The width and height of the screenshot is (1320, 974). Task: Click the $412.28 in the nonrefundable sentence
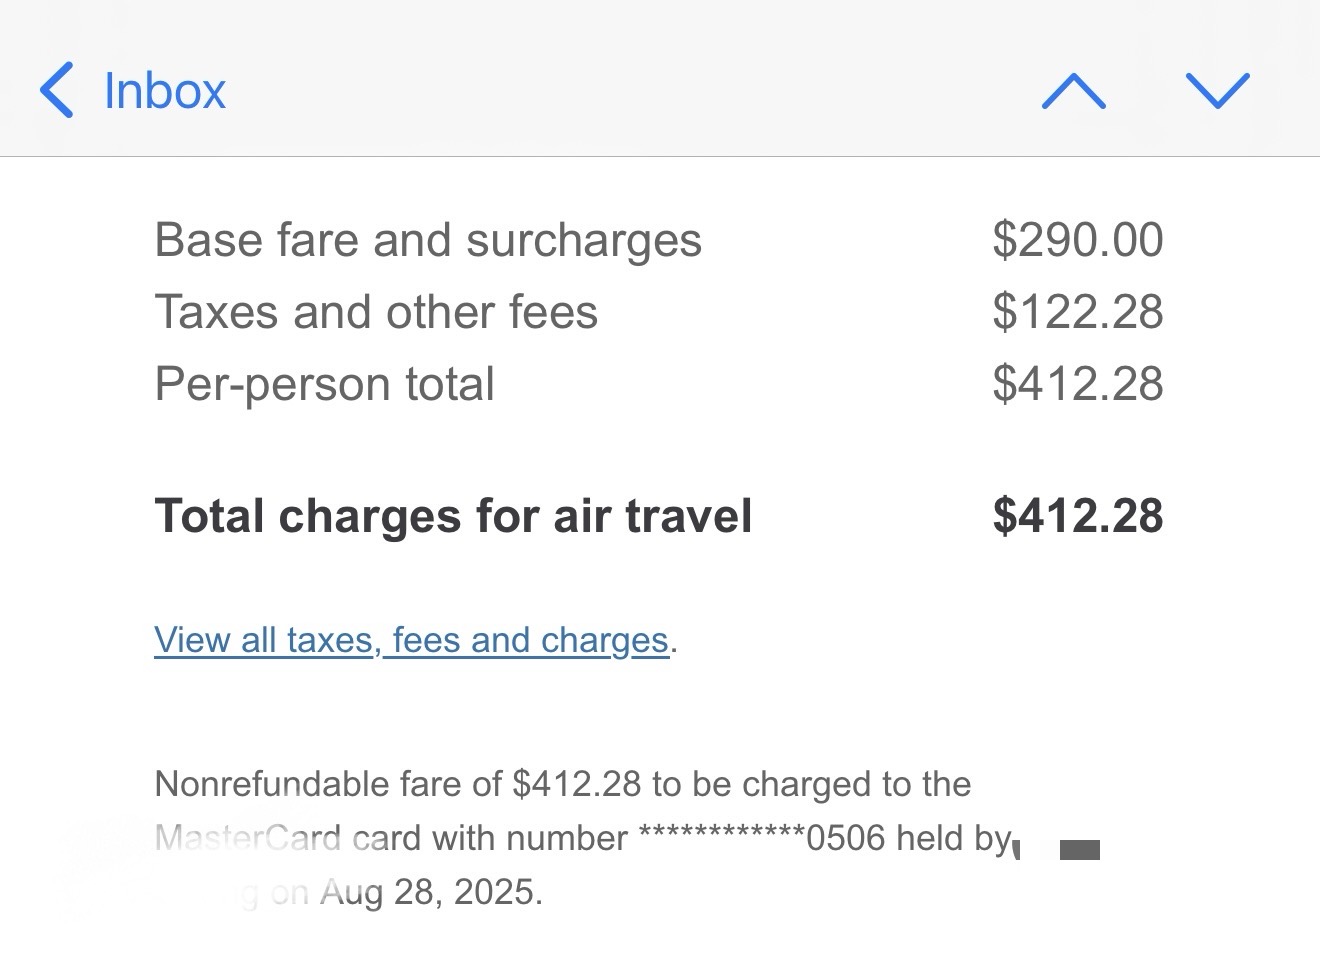pyautogui.click(x=576, y=784)
